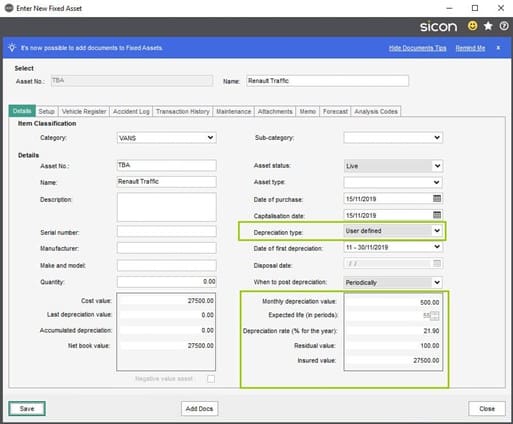Image resolution: width=513 pixels, height=424 pixels.
Task: Switch to the Setup tab
Action: coord(46,111)
